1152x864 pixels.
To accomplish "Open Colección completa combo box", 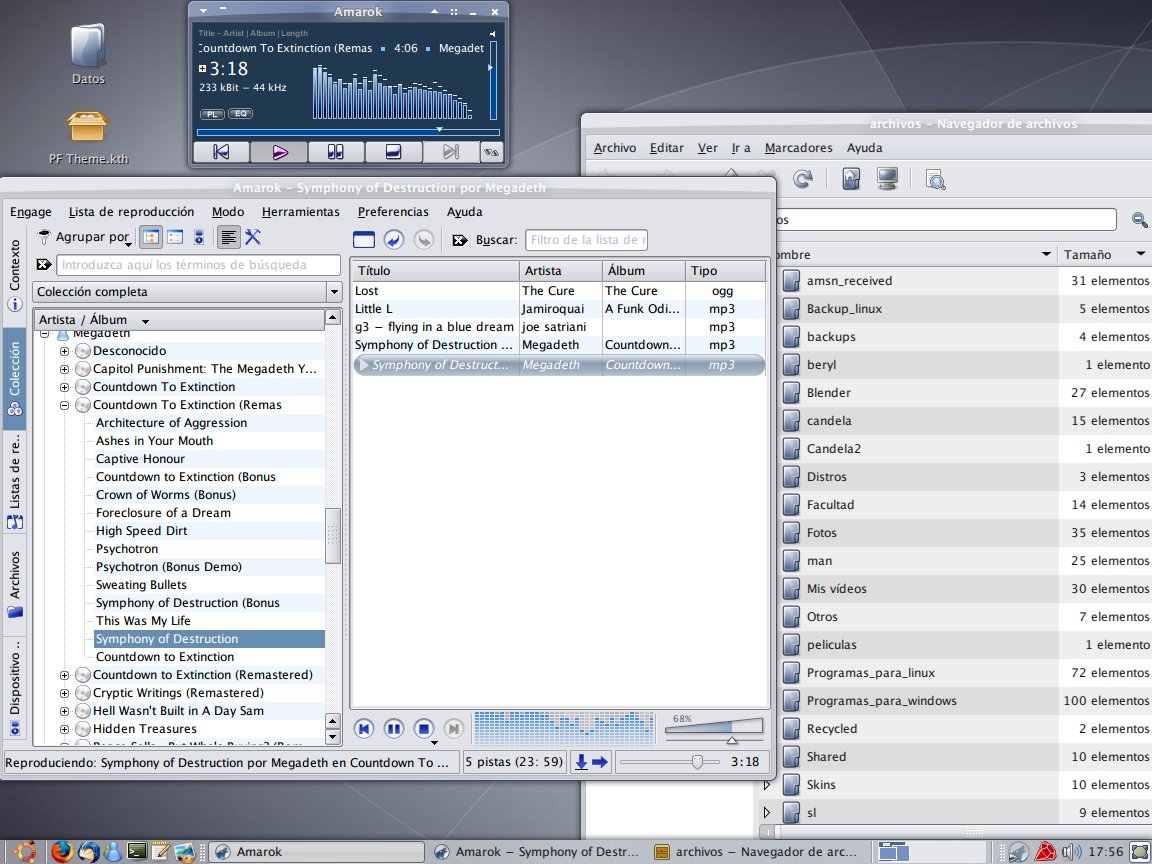I will [x=187, y=292].
